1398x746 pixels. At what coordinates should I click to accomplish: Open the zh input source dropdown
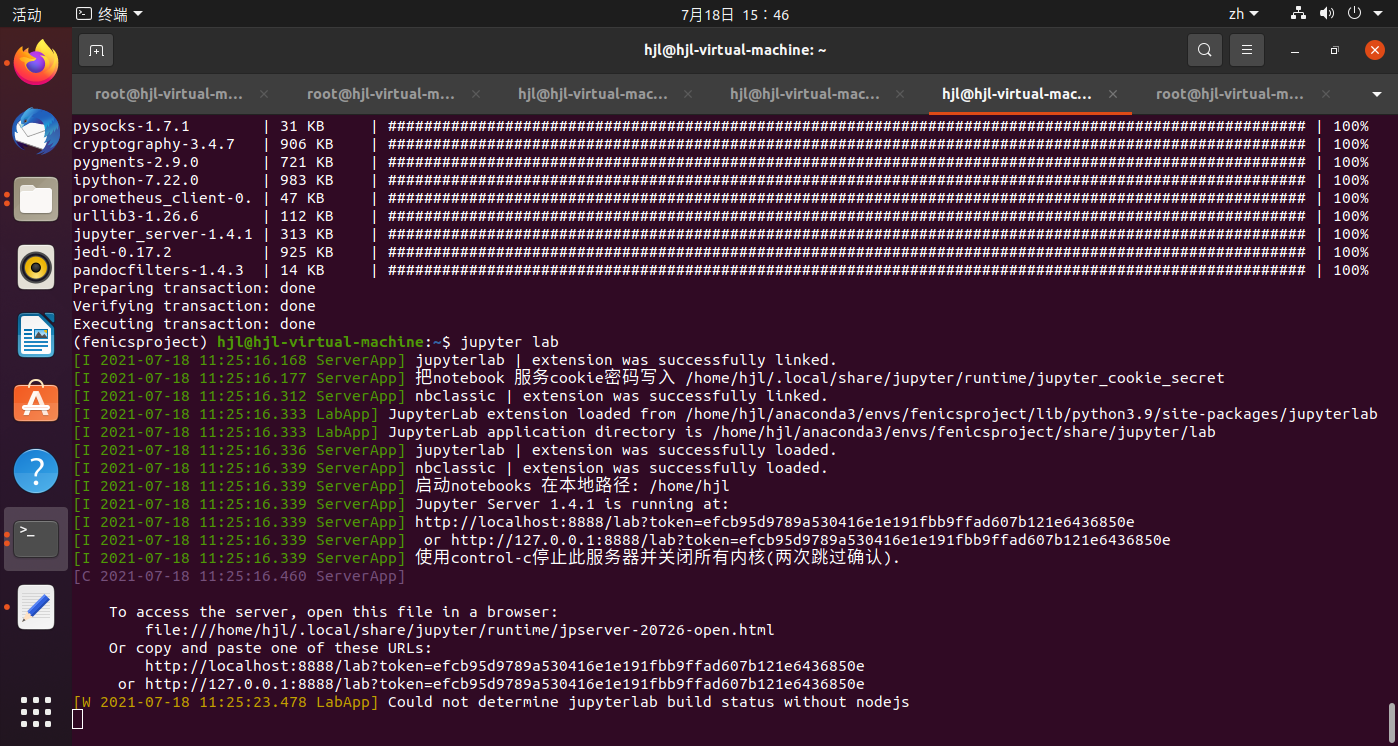coord(1243,14)
